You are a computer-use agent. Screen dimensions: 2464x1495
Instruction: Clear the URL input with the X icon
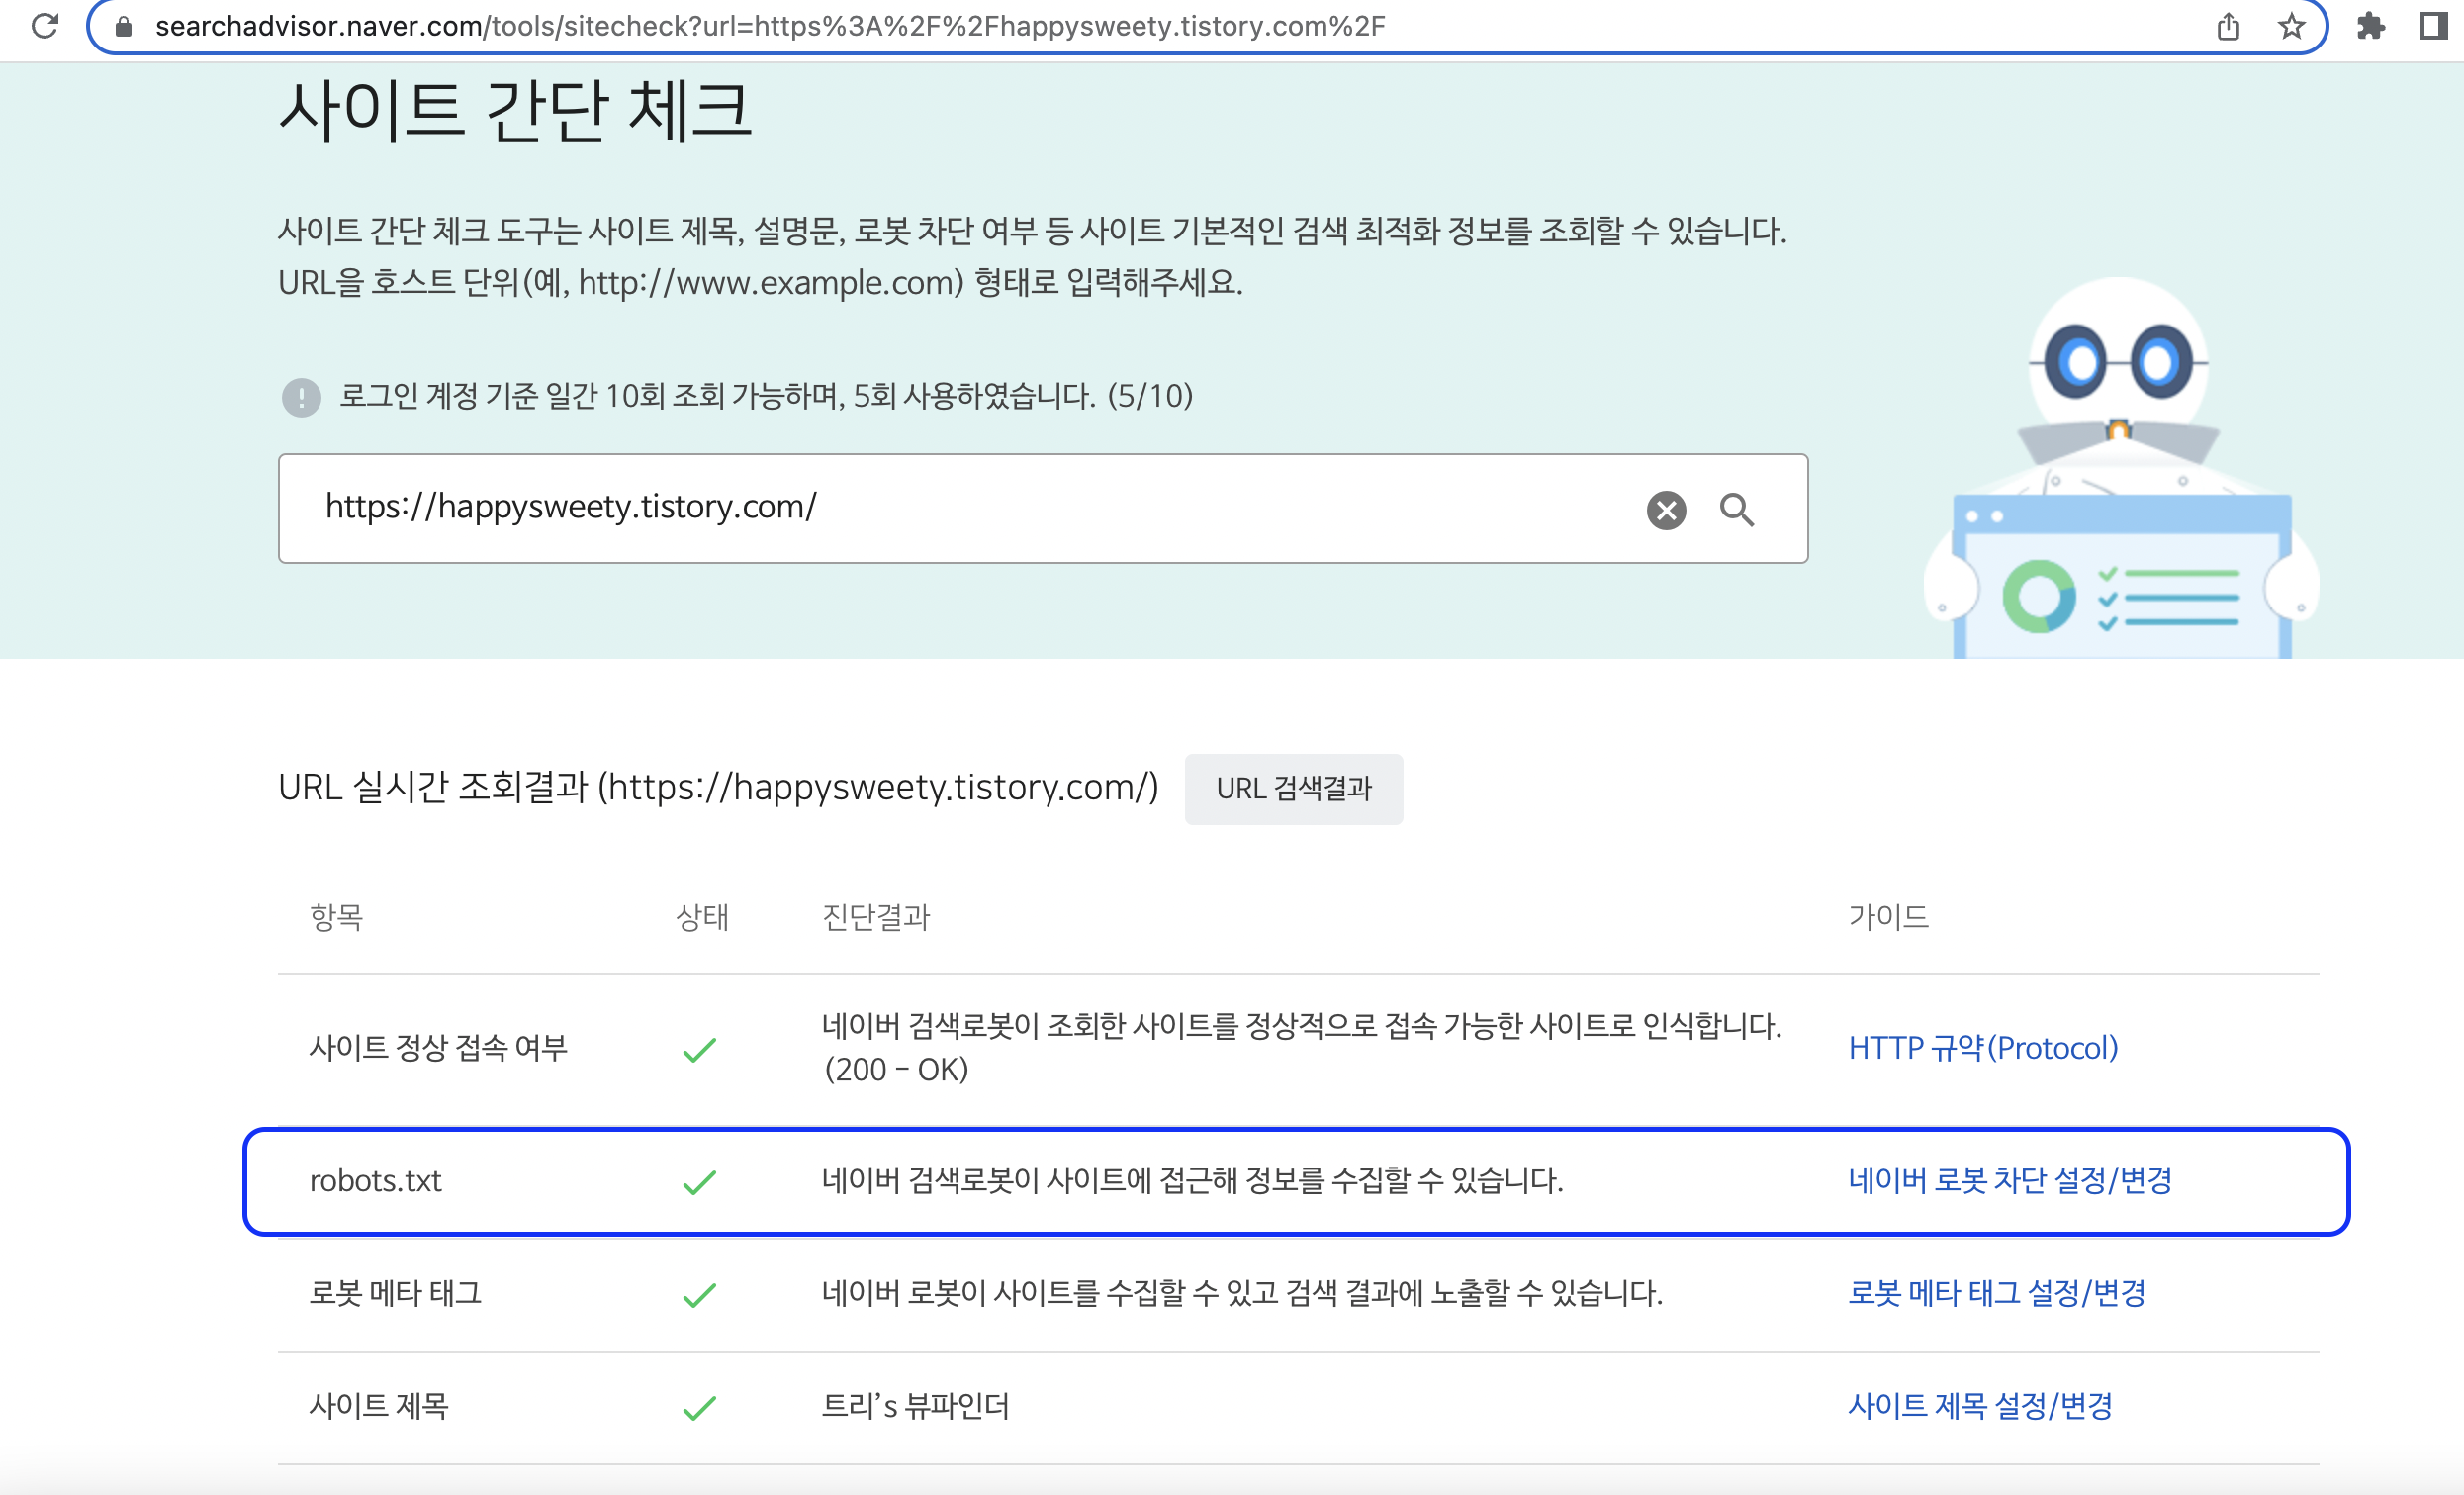click(x=1666, y=510)
